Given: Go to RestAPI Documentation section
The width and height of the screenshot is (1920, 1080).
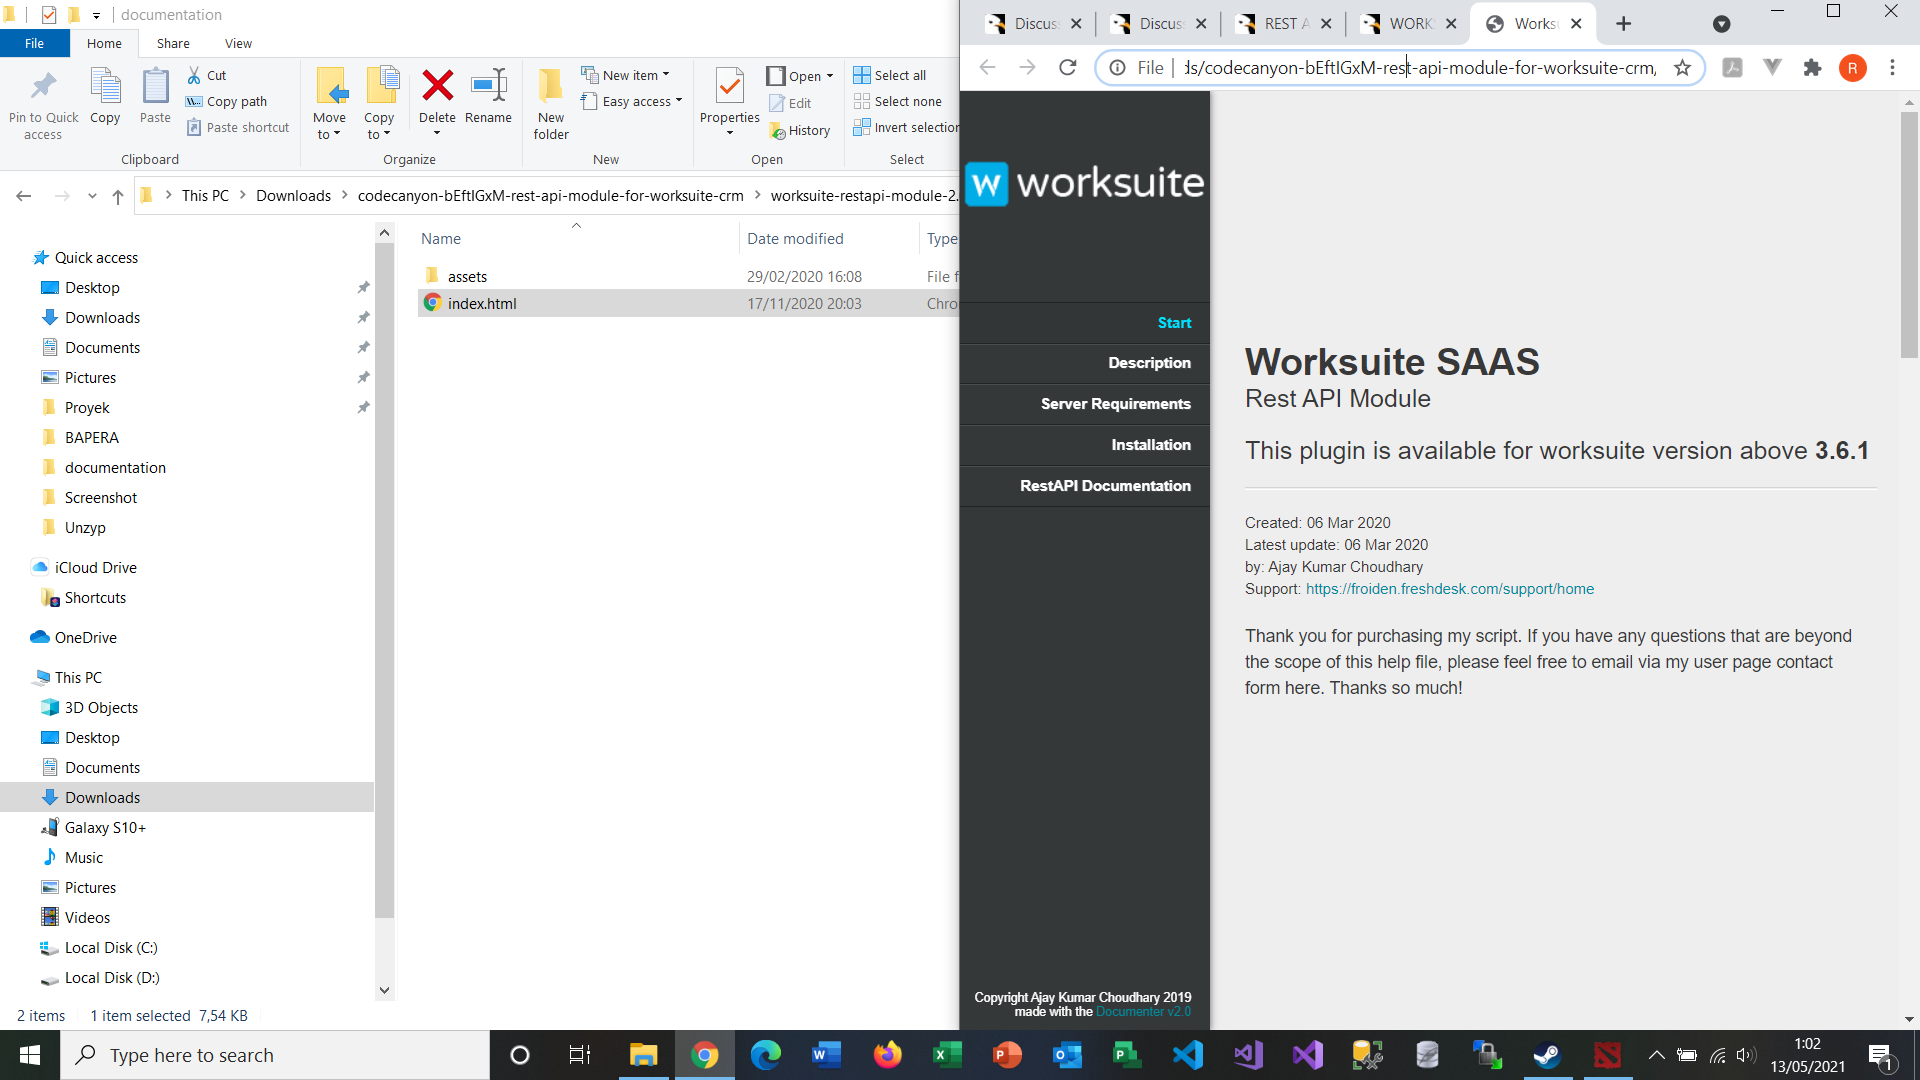Looking at the screenshot, I should [1104, 486].
